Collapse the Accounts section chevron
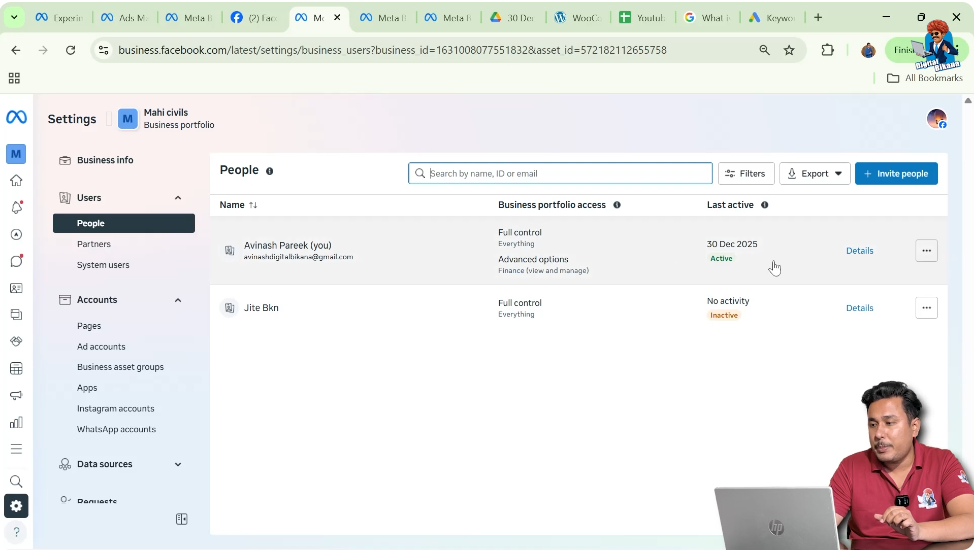 tap(178, 300)
